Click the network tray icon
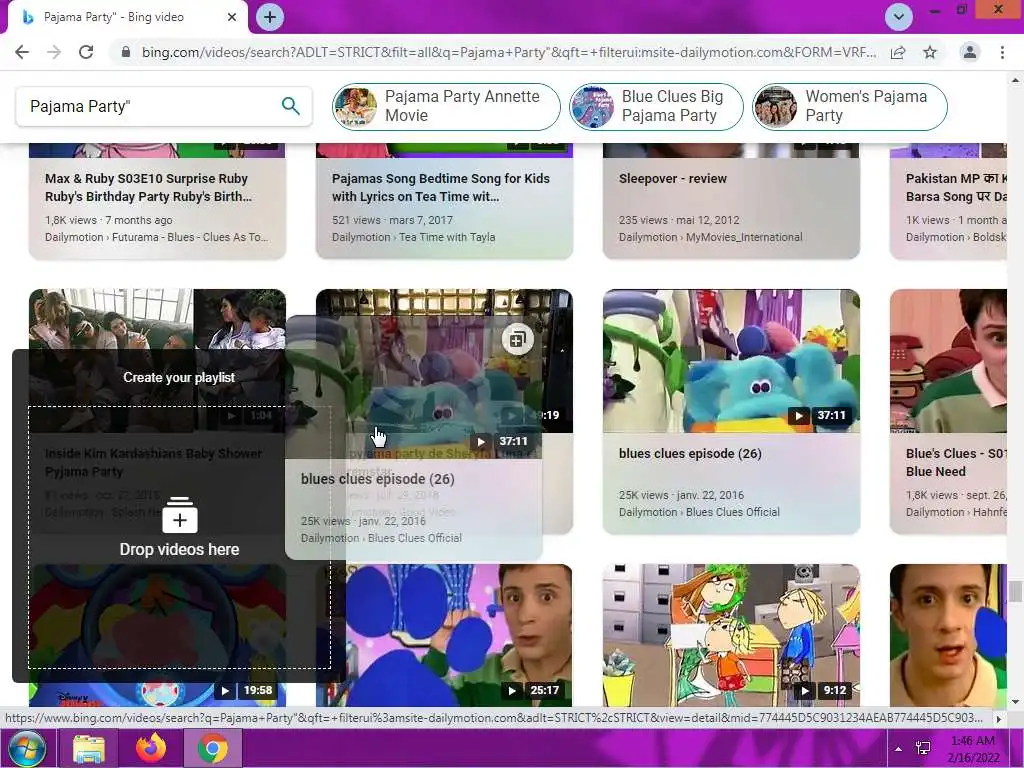1024x768 pixels. (x=923, y=749)
